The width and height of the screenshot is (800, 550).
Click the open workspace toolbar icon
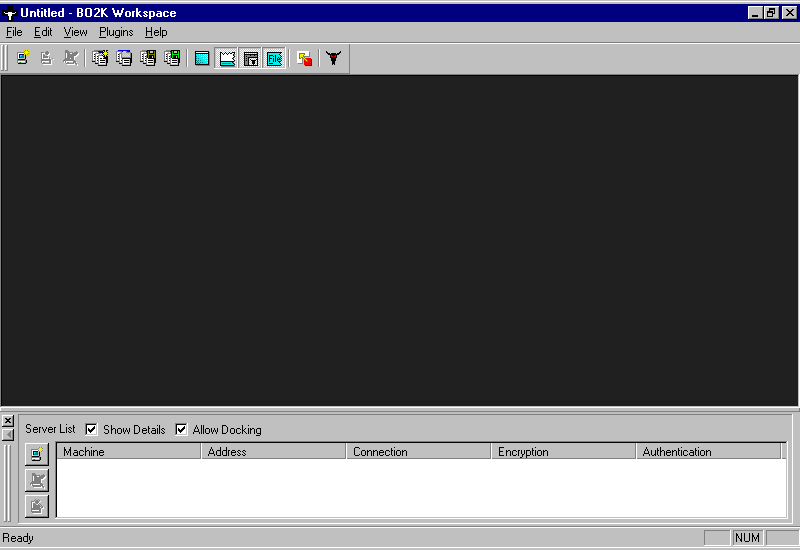pos(124,58)
